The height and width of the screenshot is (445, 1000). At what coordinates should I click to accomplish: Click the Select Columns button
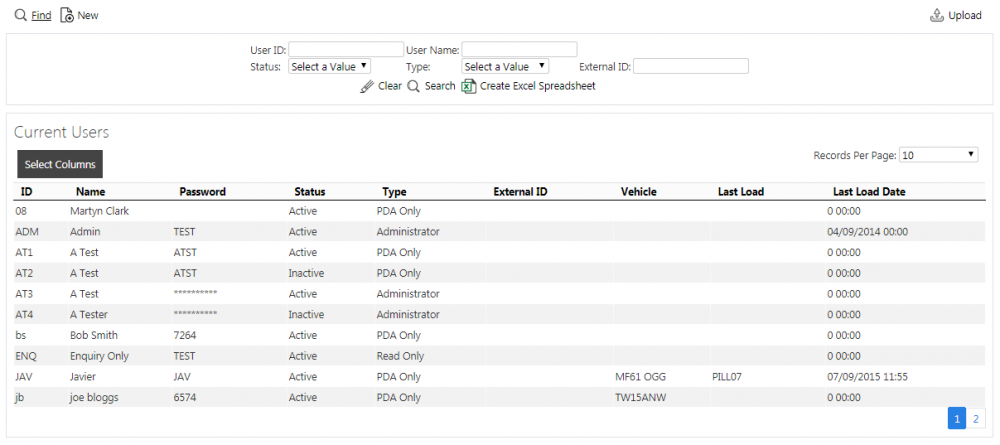coord(60,164)
